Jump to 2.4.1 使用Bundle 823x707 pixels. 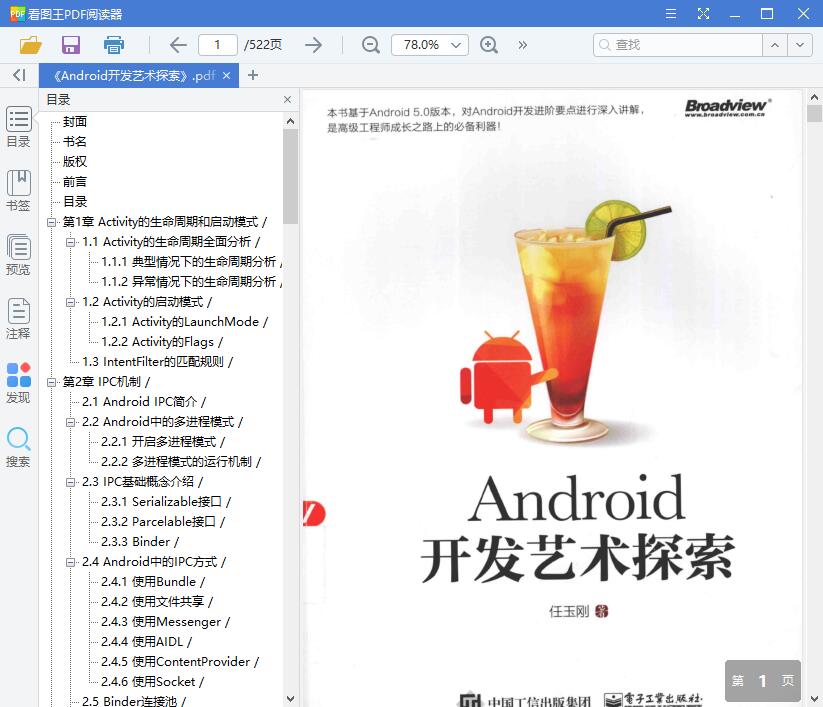tap(153, 582)
